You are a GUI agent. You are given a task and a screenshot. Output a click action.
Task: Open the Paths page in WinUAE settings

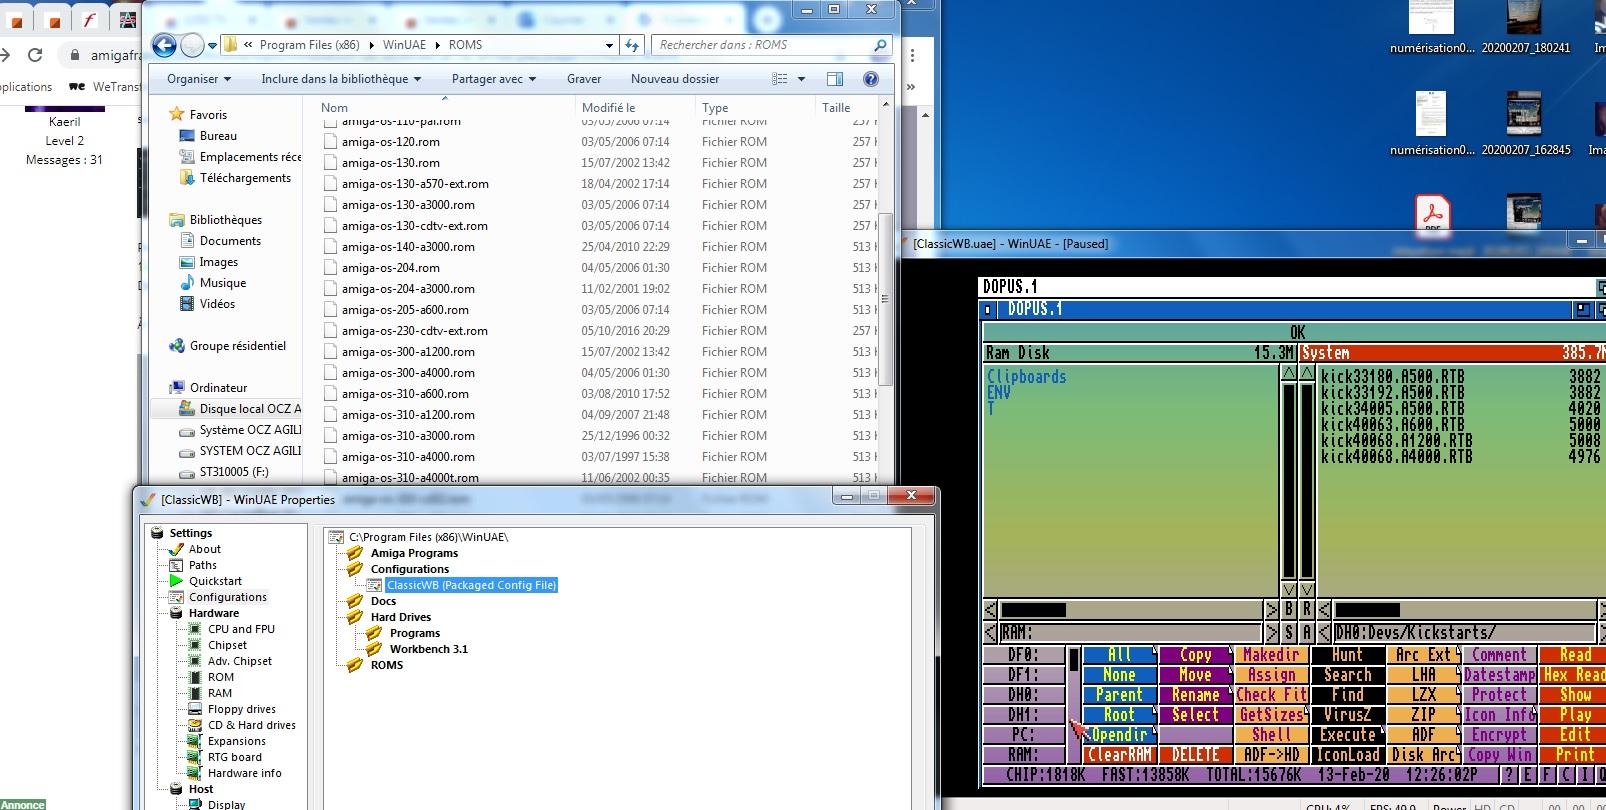[202, 565]
